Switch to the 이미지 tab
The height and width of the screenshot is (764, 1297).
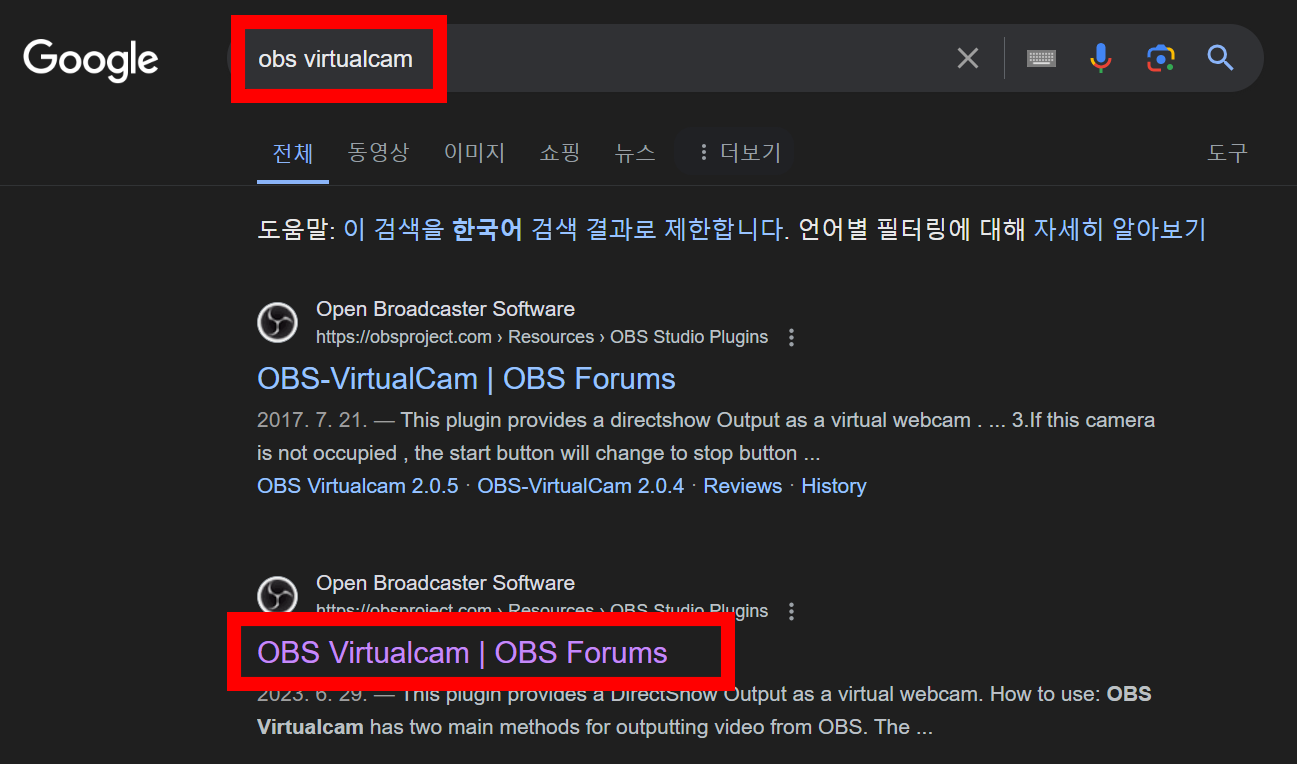coord(474,153)
